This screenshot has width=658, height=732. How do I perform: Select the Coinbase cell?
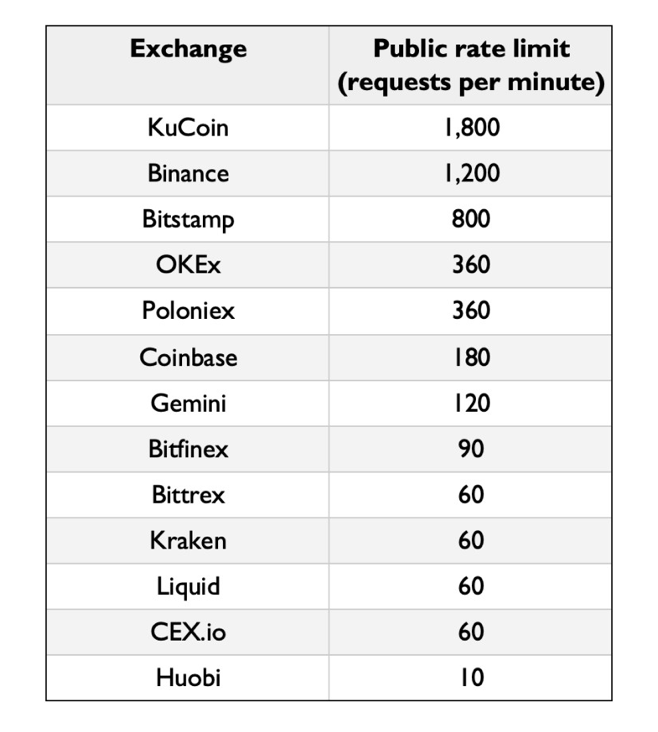[x=188, y=357]
